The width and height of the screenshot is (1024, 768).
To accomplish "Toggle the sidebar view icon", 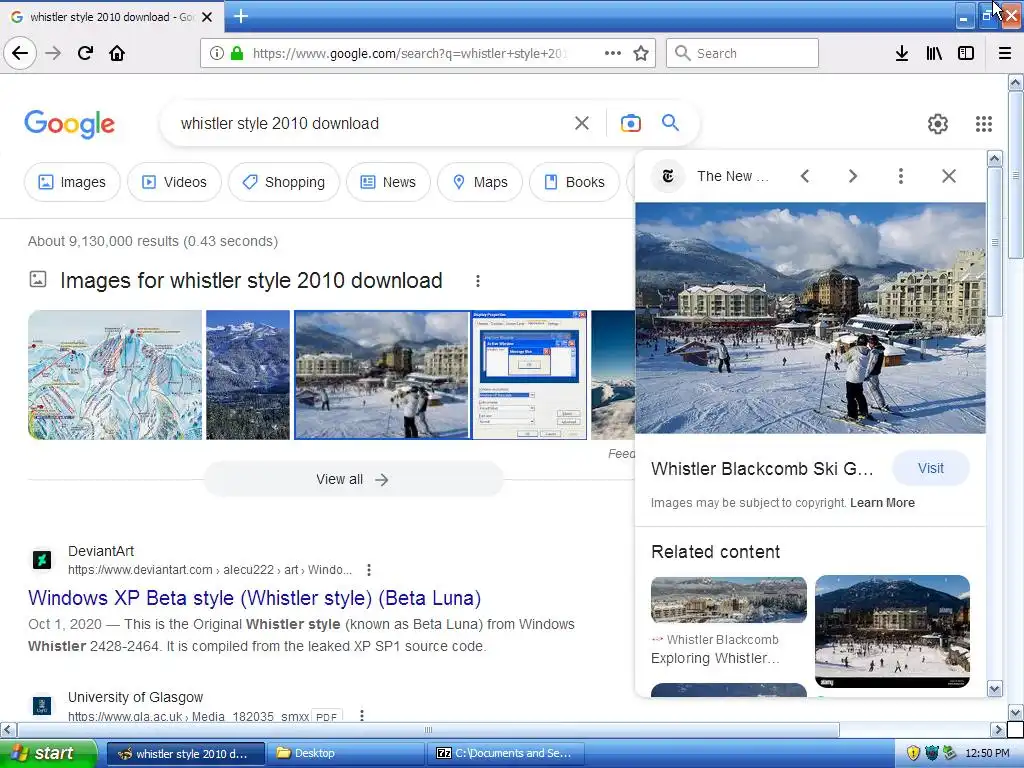I will 966,53.
